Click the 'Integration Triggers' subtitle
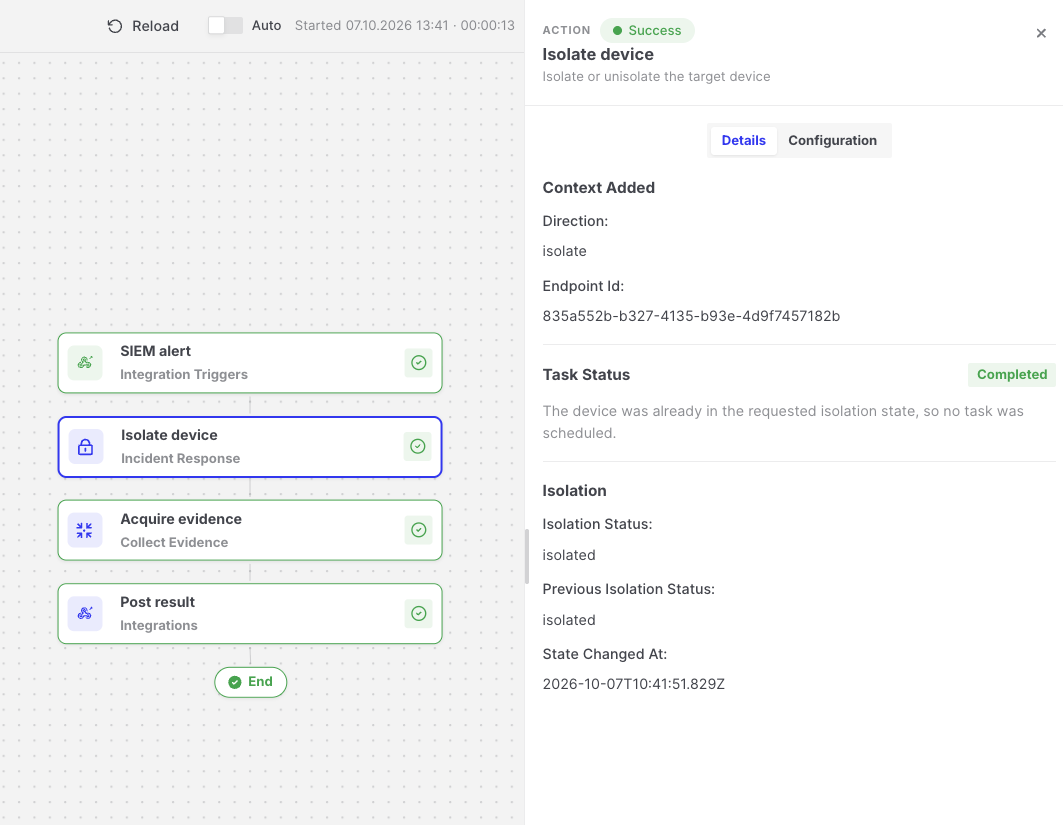The width and height of the screenshot is (1063, 825). [184, 374]
